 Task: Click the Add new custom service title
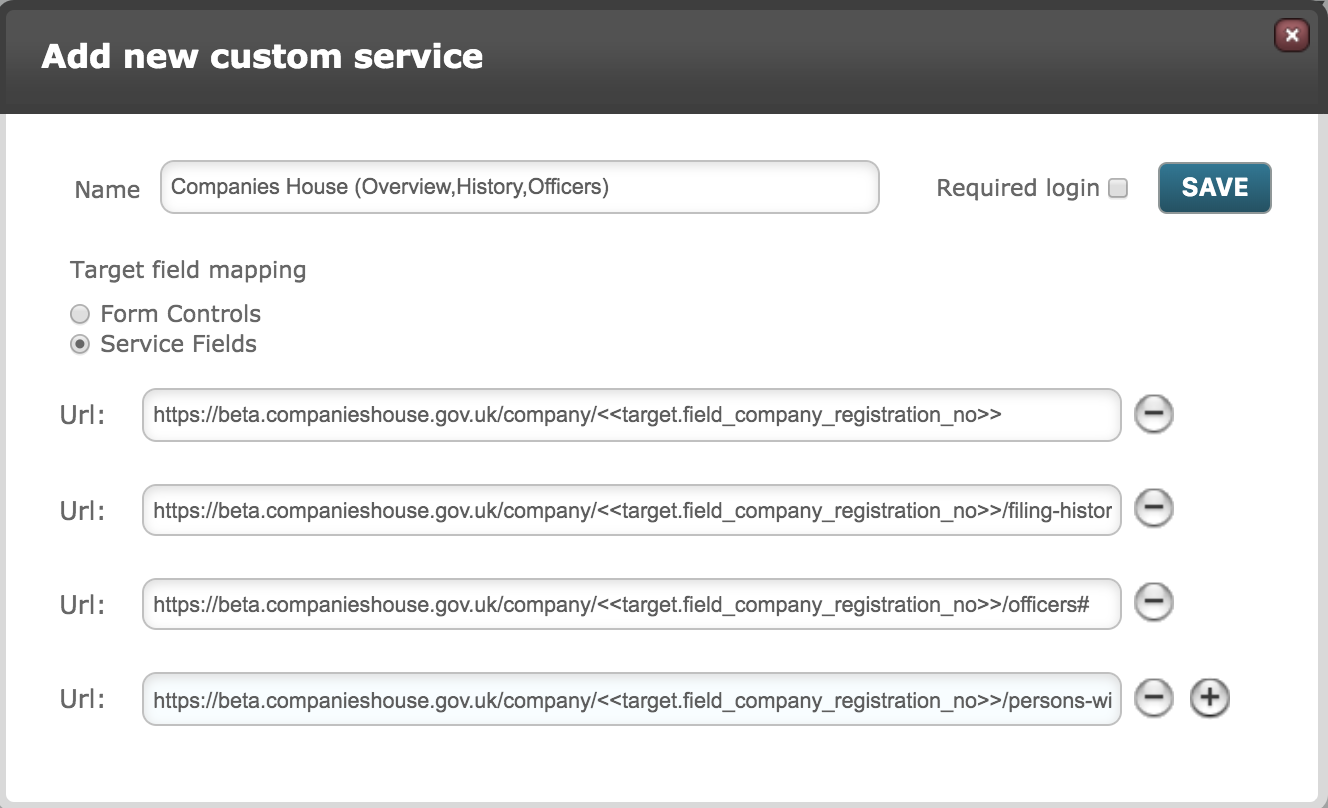262,56
